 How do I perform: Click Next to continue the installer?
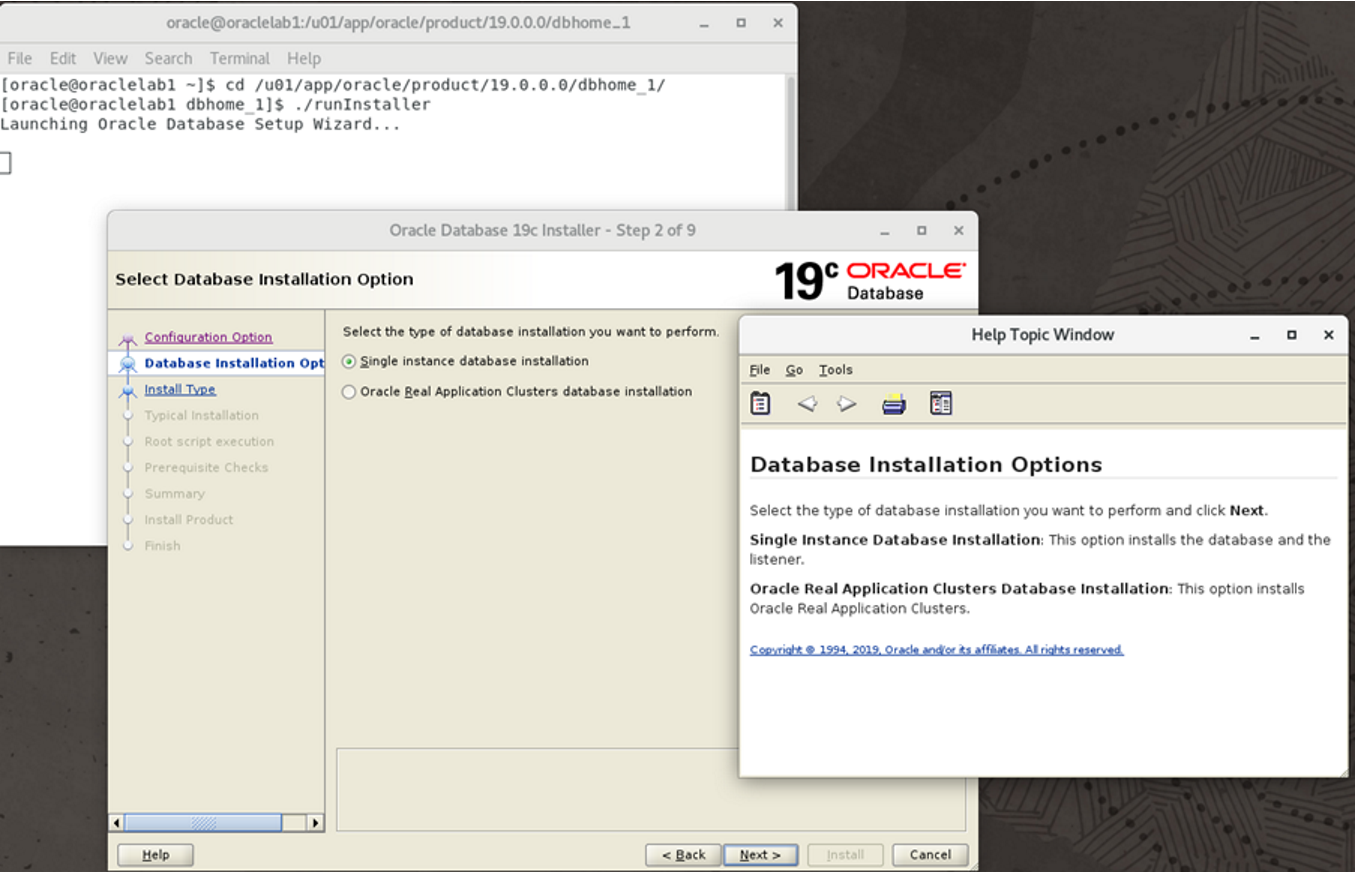[760, 855]
